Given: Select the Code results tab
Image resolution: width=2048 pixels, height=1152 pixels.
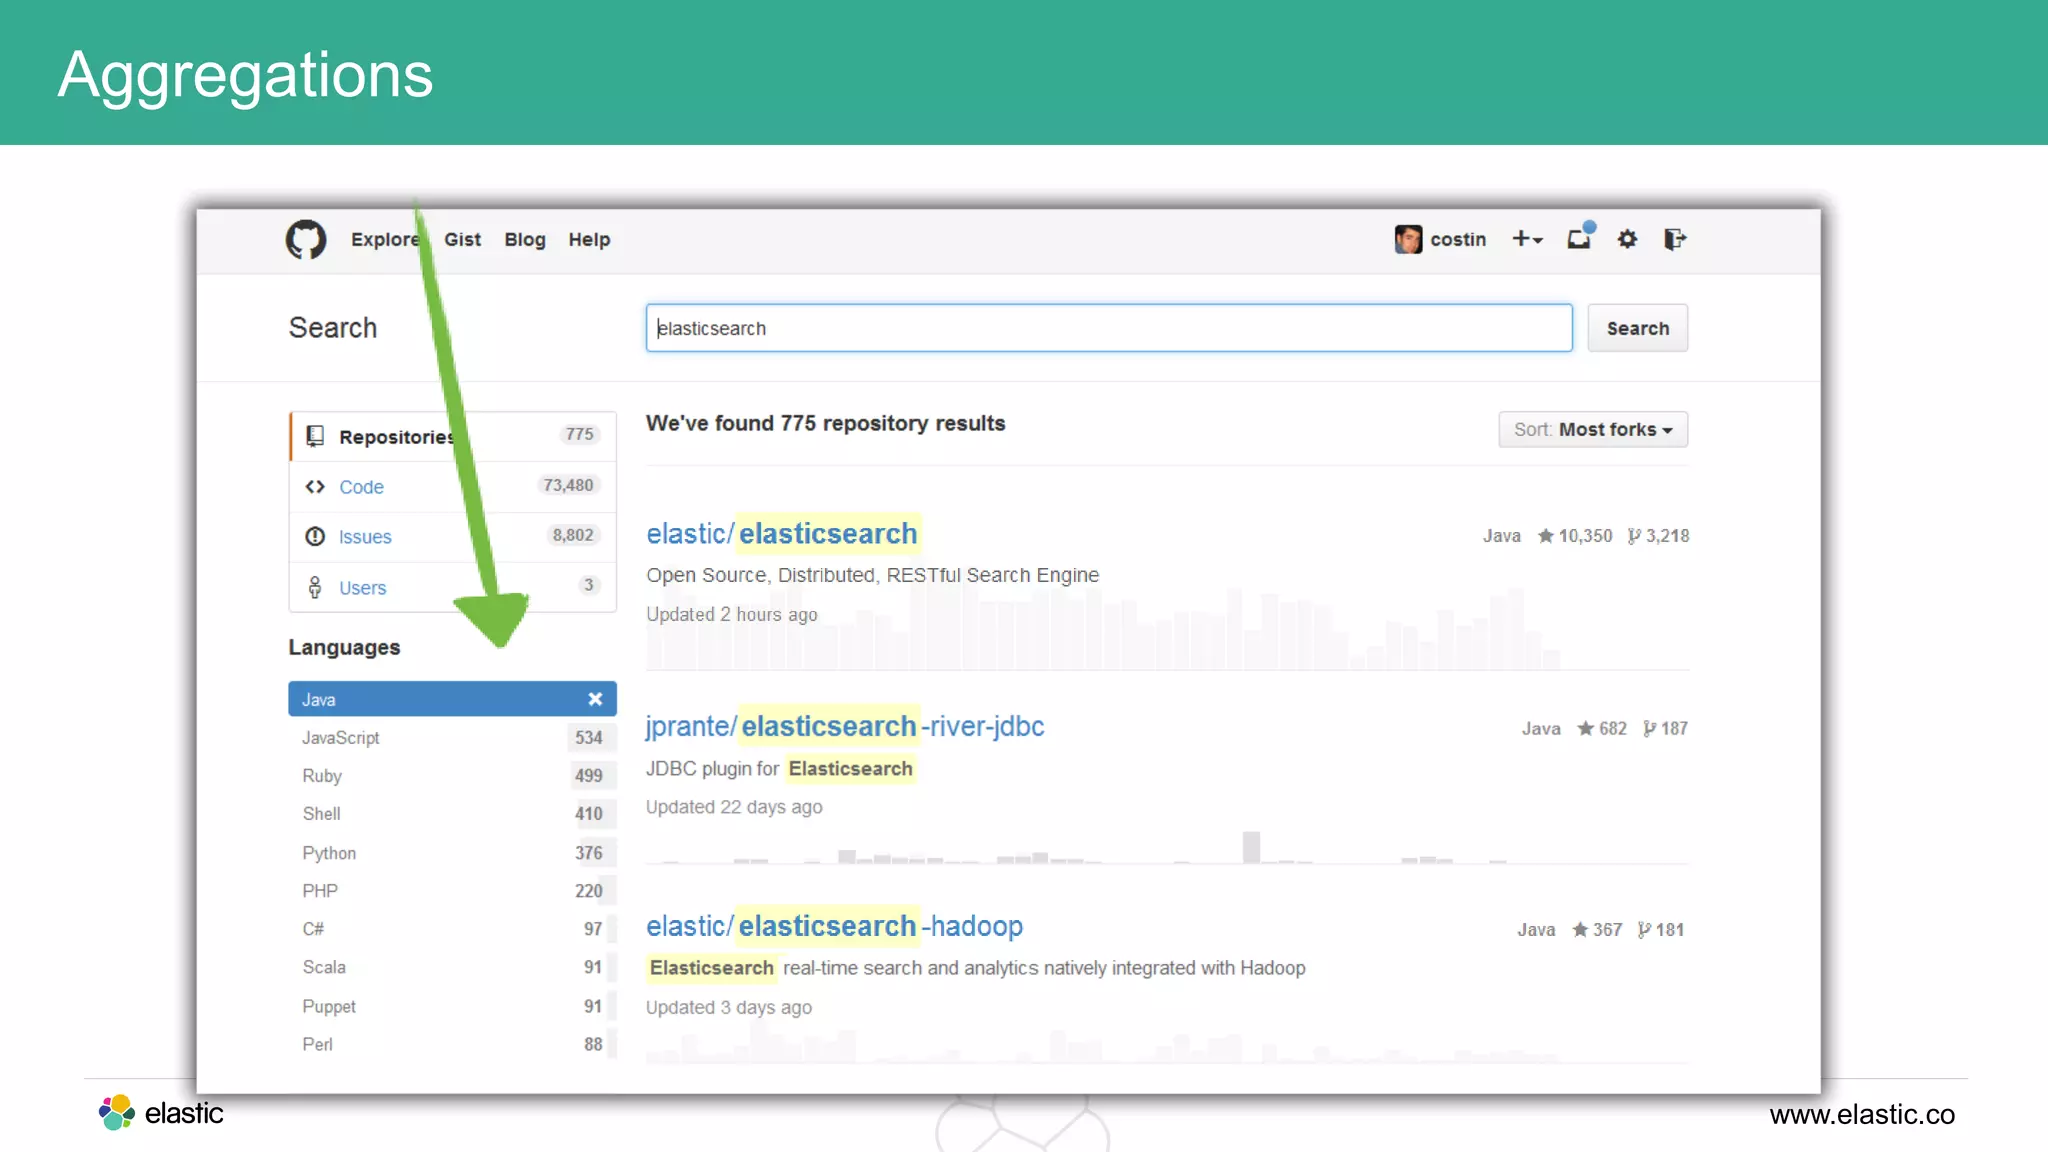Looking at the screenshot, I should pyautogui.click(x=453, y=487).
